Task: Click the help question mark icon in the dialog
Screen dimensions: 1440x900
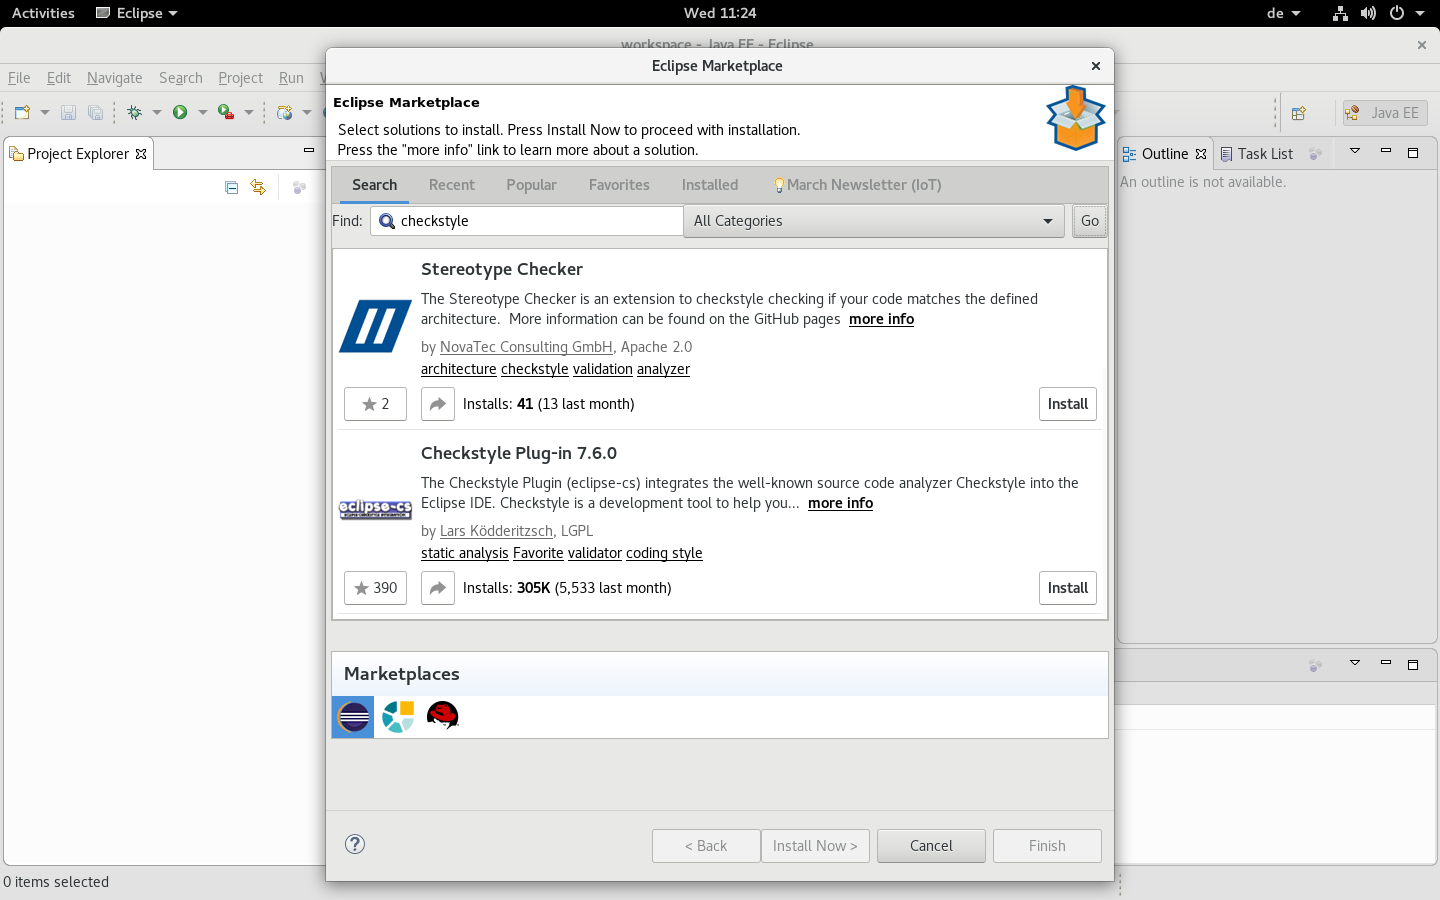Action: coord(355,845)
